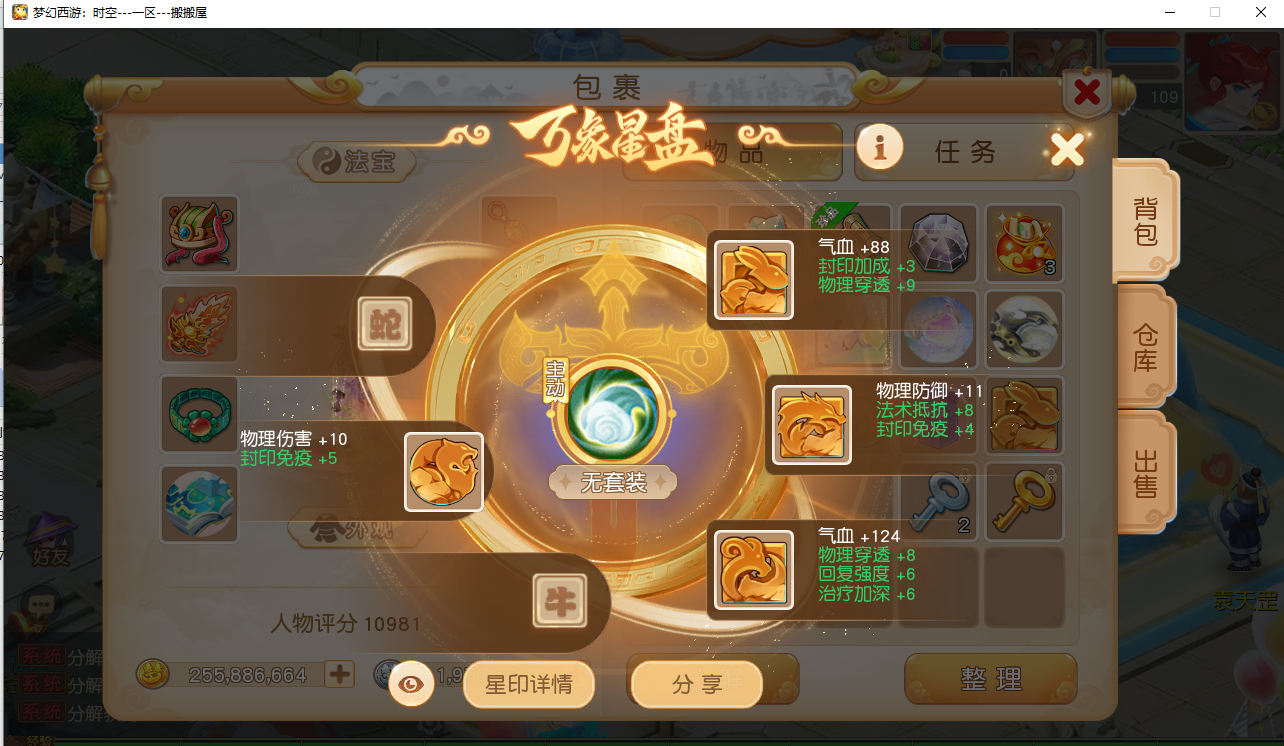Toggle the eye visibility icon
The image size is (1284, 746).
click(412, 684)
